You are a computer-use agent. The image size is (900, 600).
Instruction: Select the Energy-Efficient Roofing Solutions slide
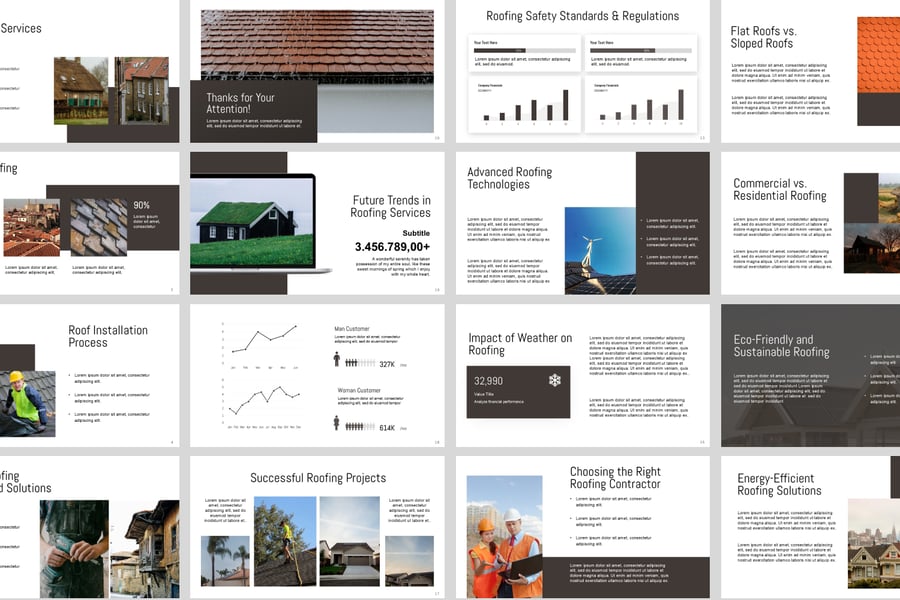(810, 527)
